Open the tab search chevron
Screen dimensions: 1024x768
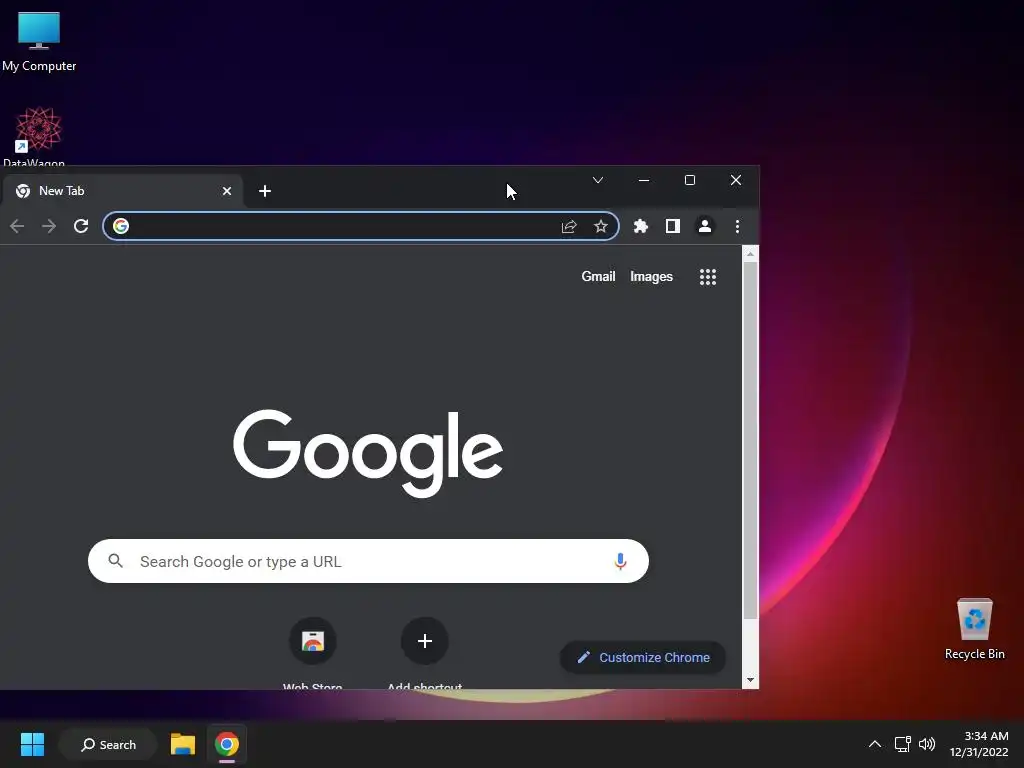[598, 180]
